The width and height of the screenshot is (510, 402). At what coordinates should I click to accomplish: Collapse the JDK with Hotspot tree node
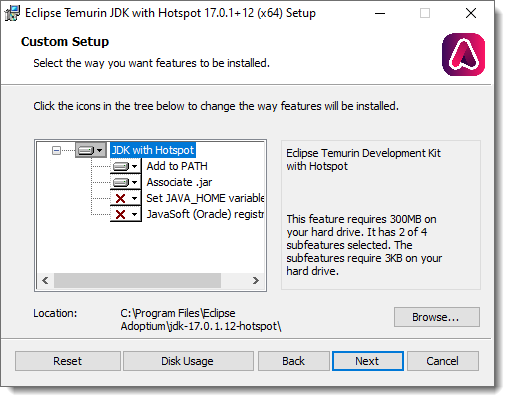point(56,151)
